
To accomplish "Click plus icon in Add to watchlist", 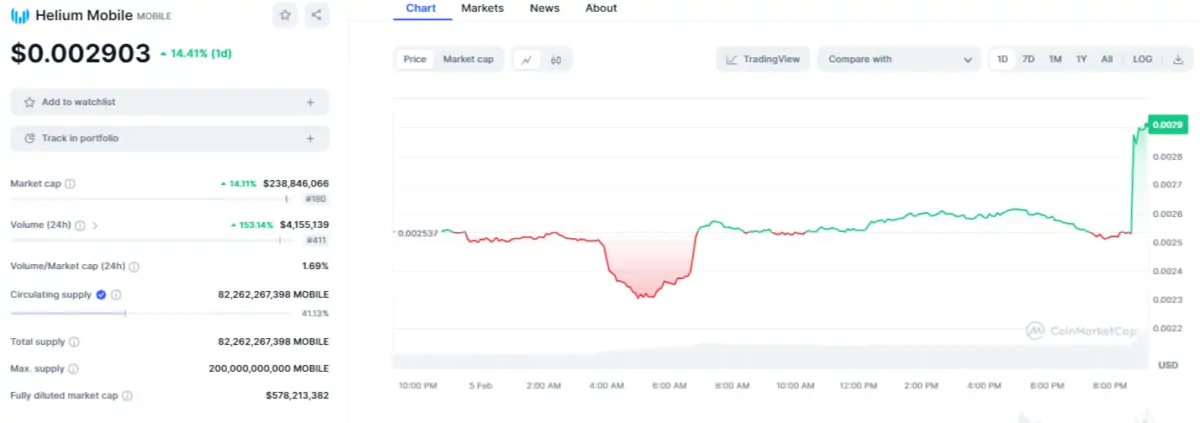I will pos(310,102).
